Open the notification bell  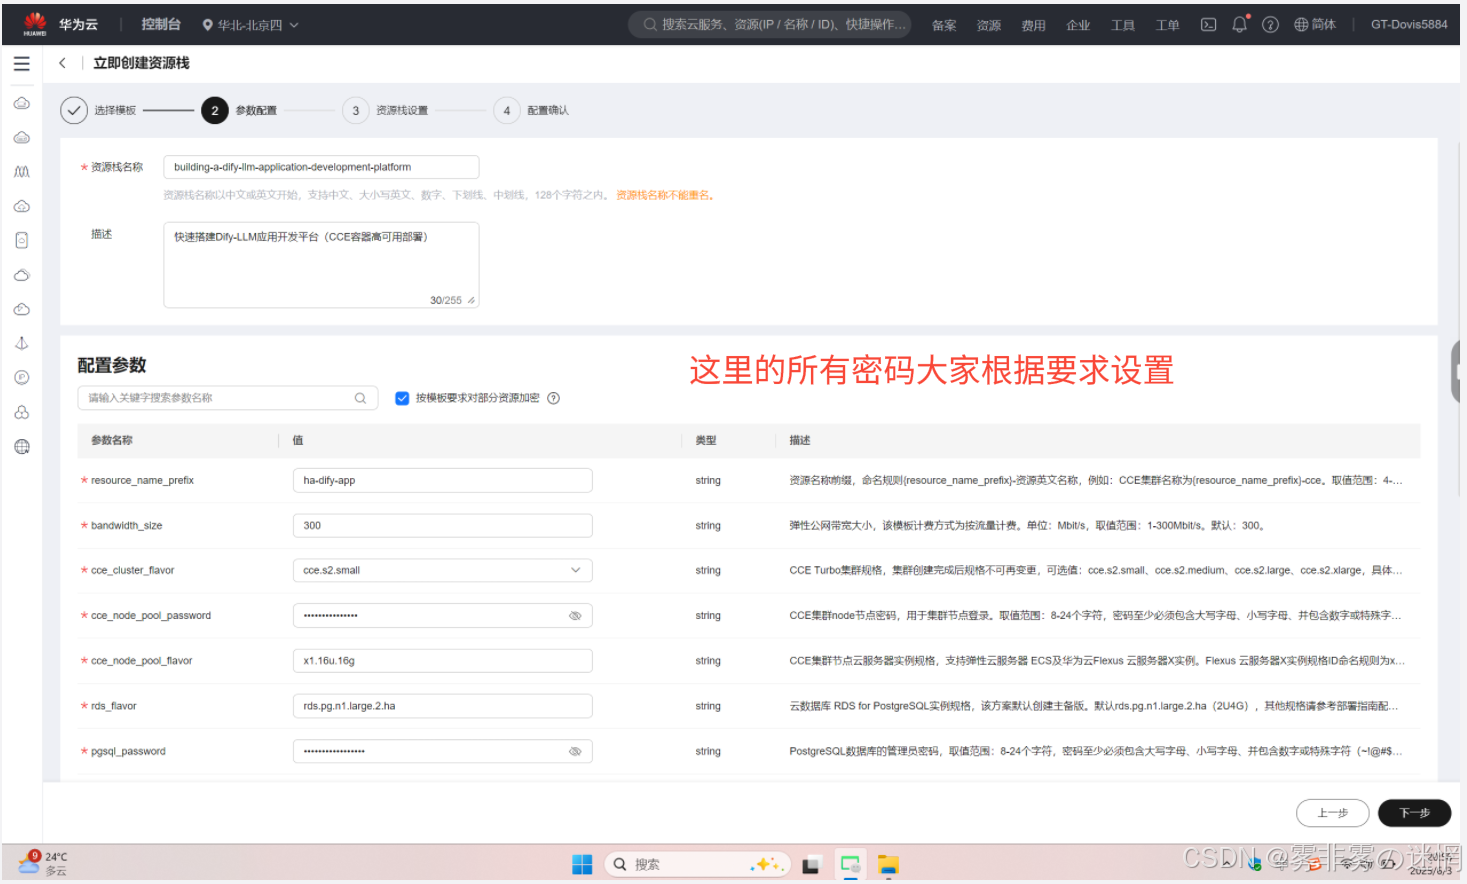coord(1239,25)
